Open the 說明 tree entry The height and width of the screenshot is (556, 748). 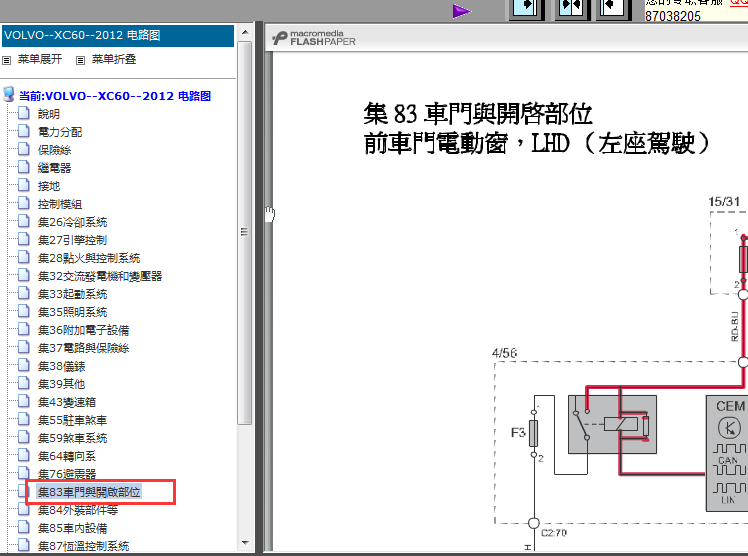coord(49,114)
